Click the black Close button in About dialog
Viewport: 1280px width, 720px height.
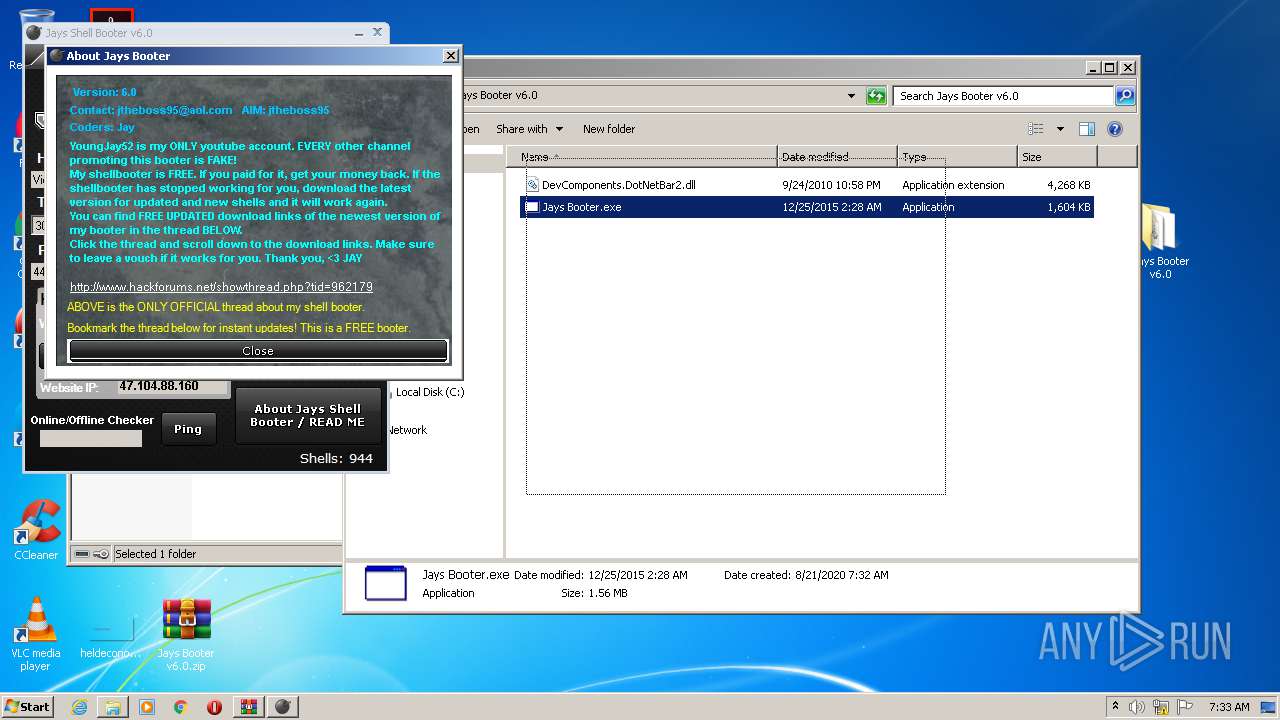click(258, 351)
